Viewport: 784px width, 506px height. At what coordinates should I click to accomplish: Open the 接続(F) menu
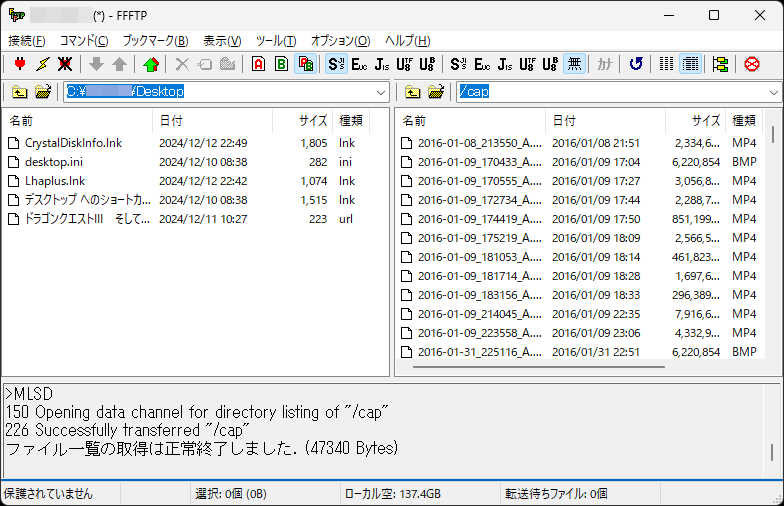[26, 40]
